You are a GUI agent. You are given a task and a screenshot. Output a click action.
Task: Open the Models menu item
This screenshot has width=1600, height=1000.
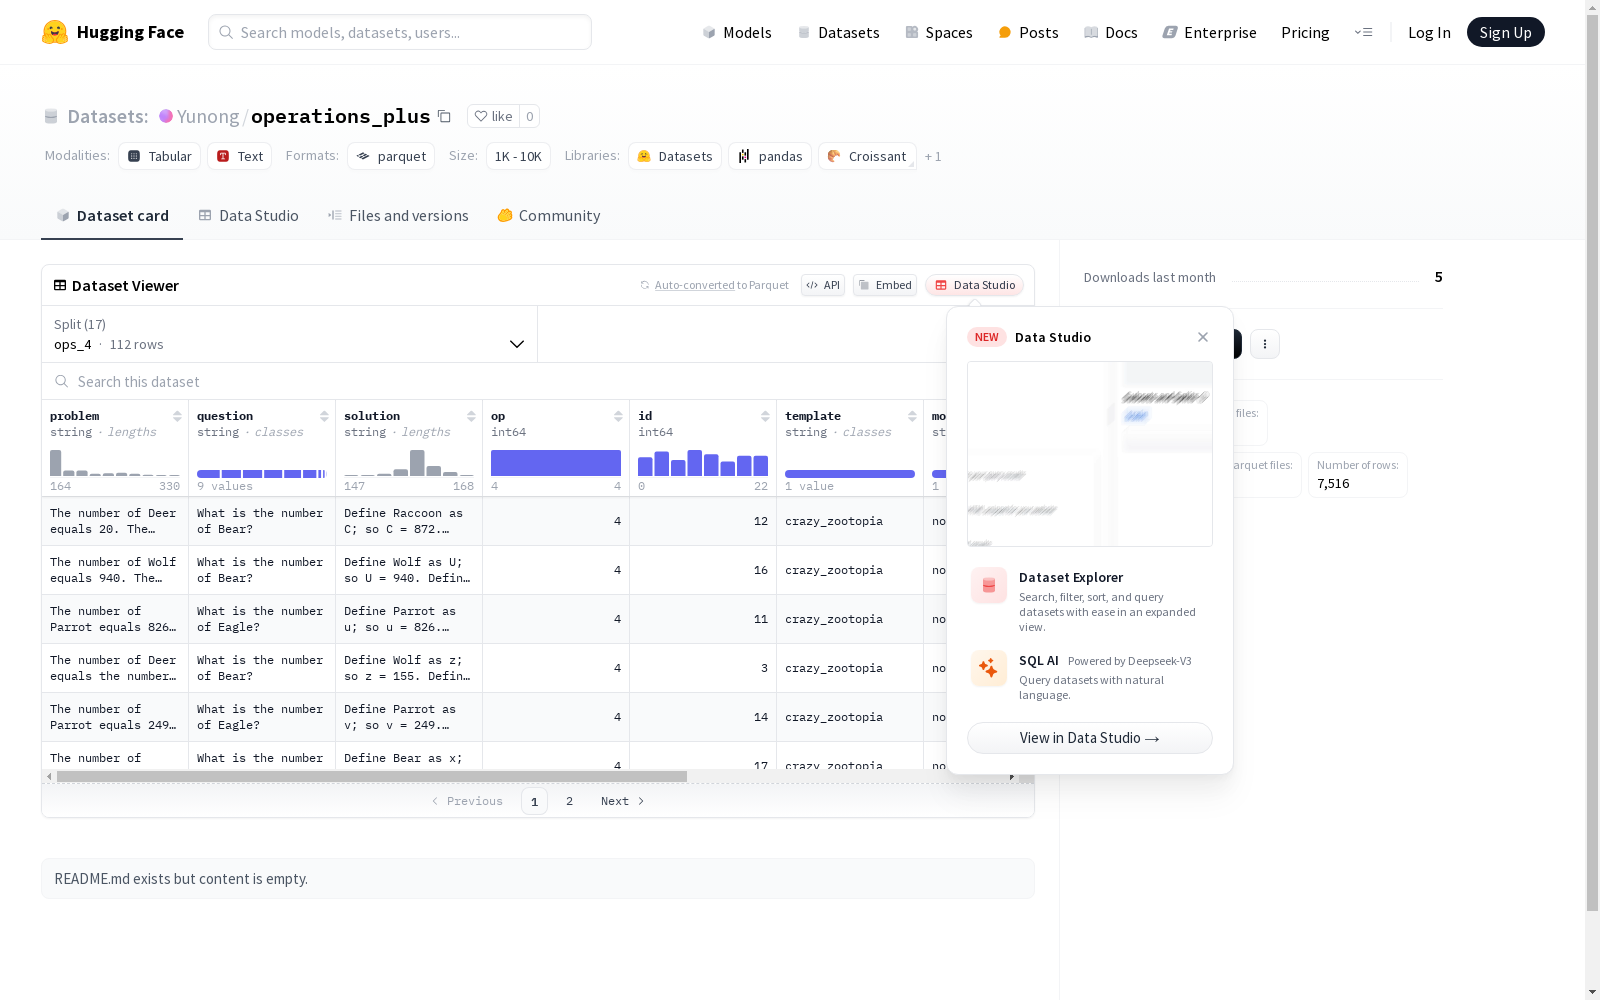737,32
